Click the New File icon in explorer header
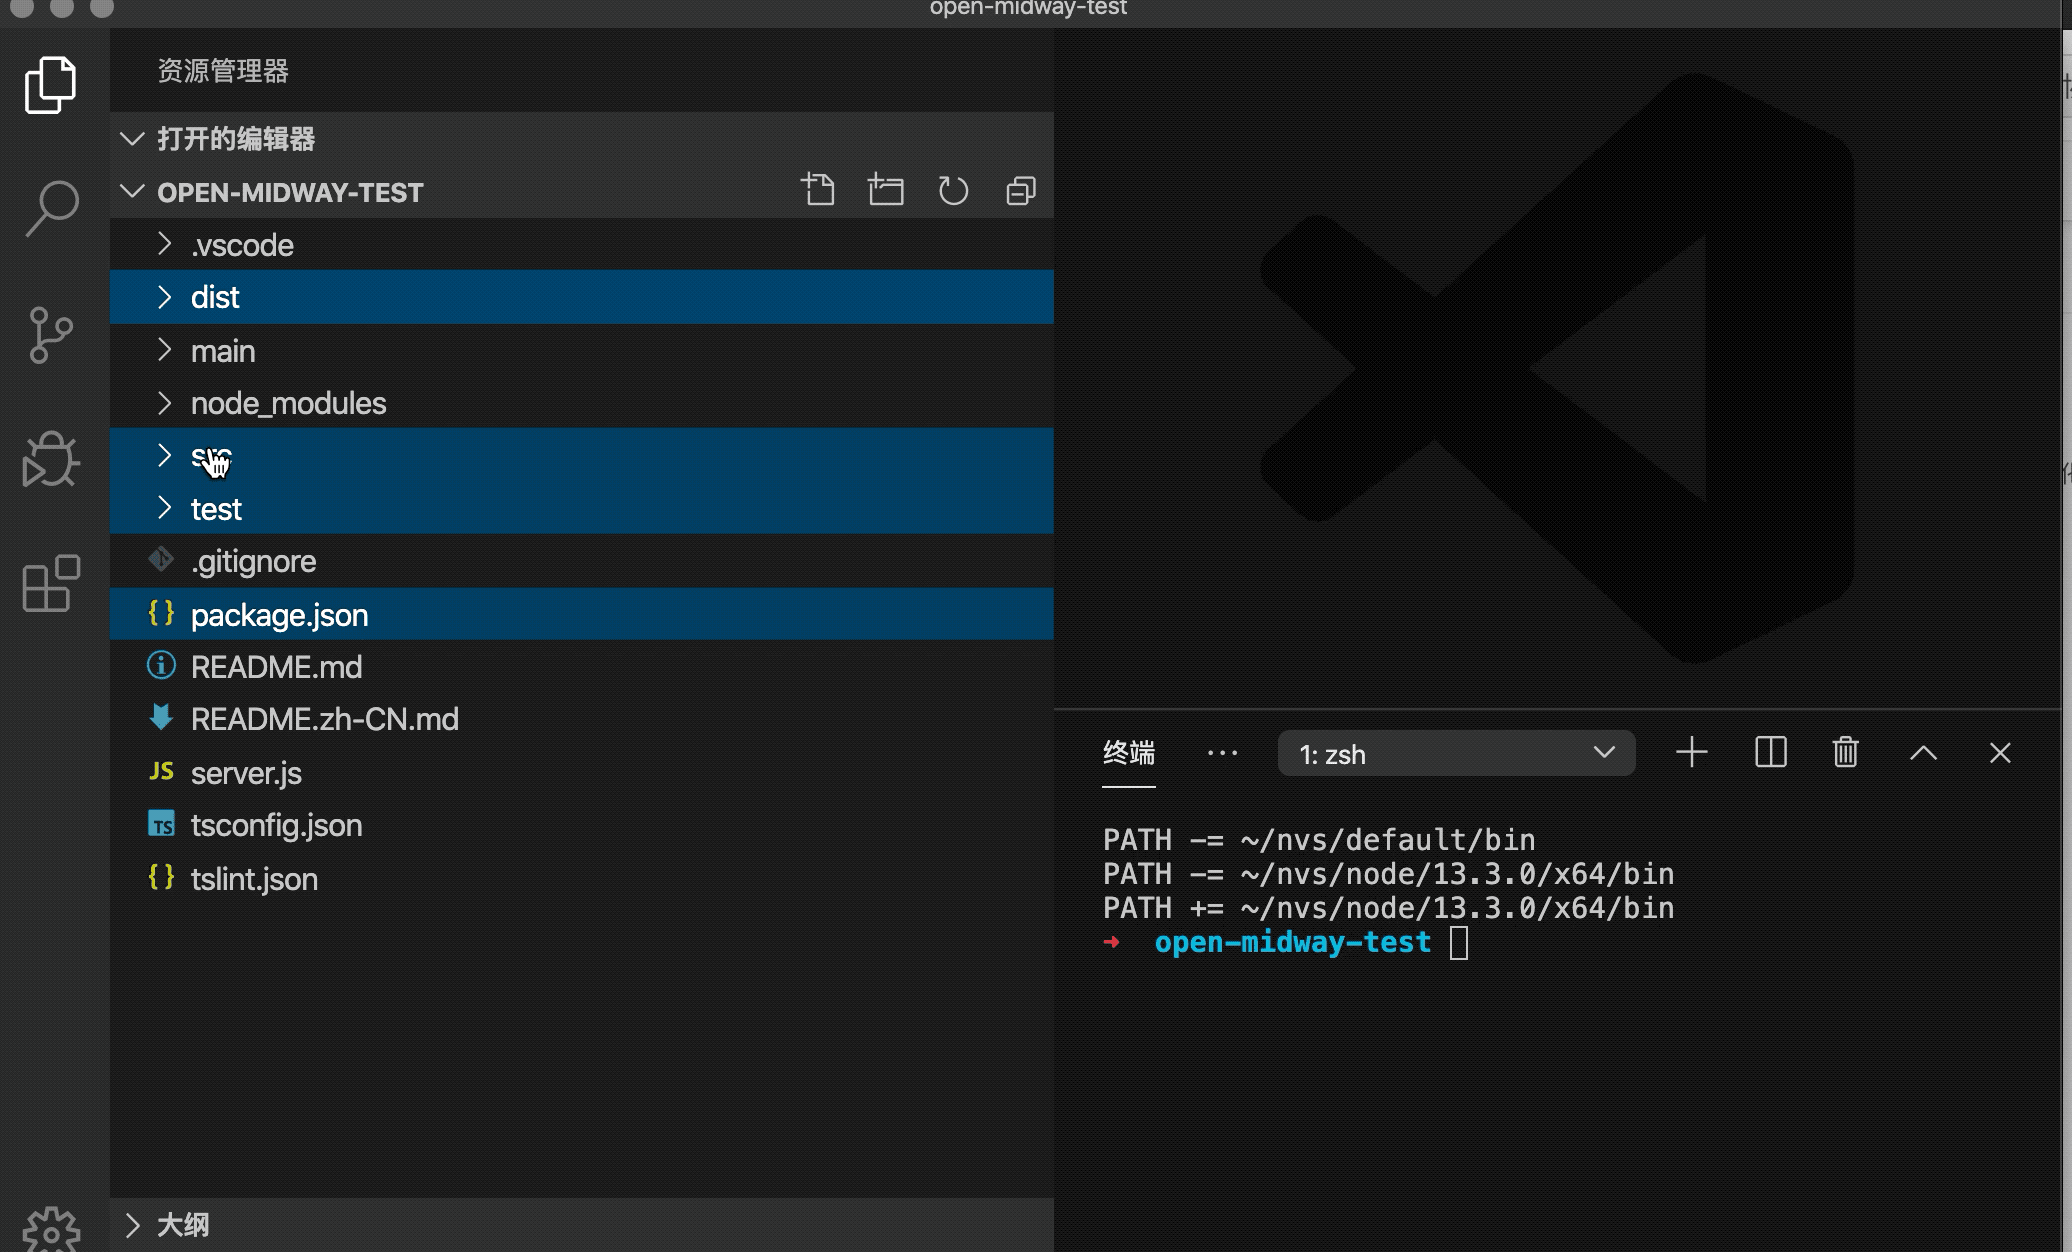Viewport: 2072px width, 1252px height. point(818,190)
